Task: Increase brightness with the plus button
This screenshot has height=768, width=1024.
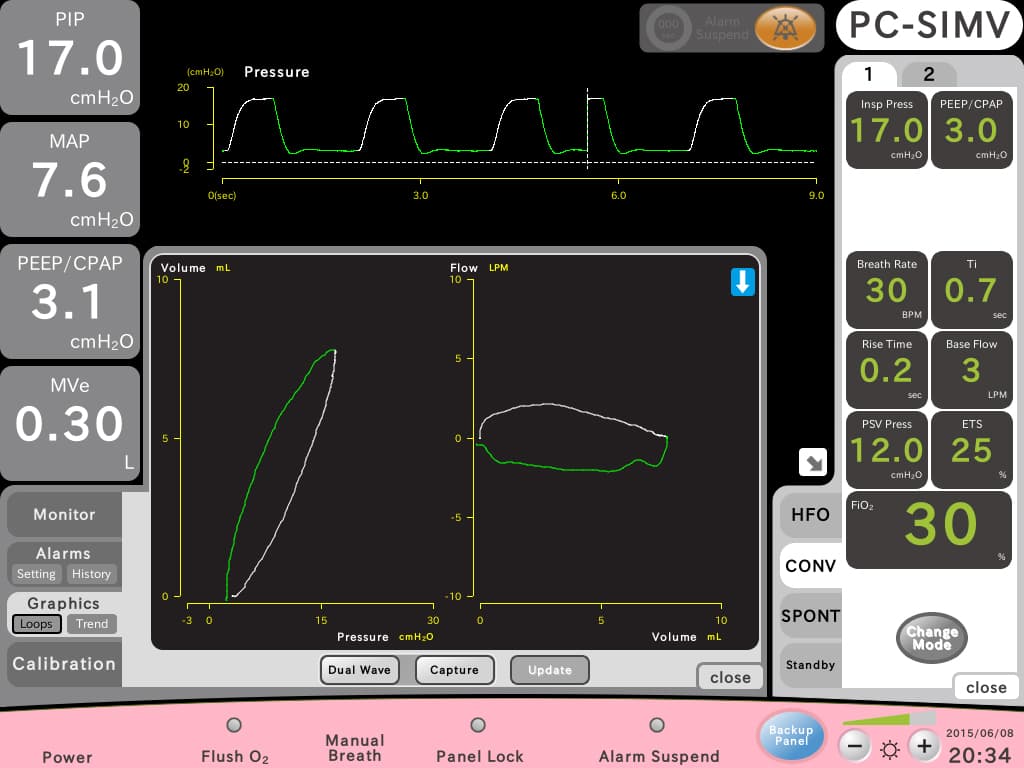Action: tap(924, 746)
